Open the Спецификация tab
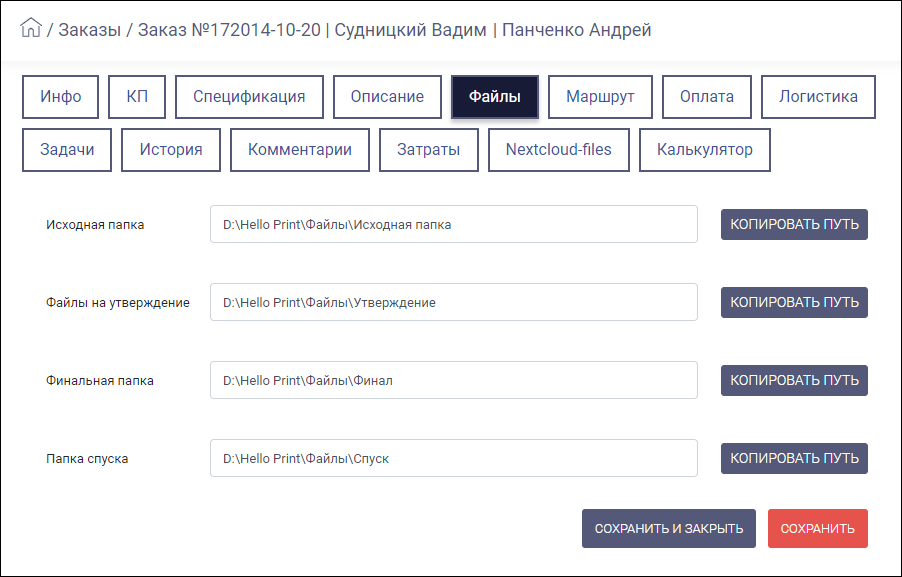The image size is (902, 577). [x=249, y=97]
